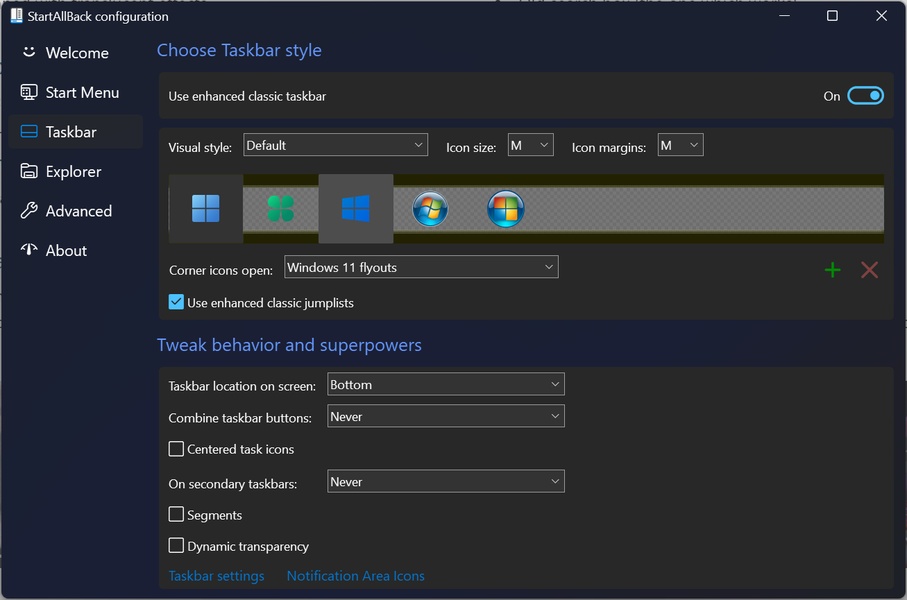Enable Centered task icons checkbox
Image resolution: width=907 pixels, height=600 pixels.
pyautogui.click(x=177, y=449)
